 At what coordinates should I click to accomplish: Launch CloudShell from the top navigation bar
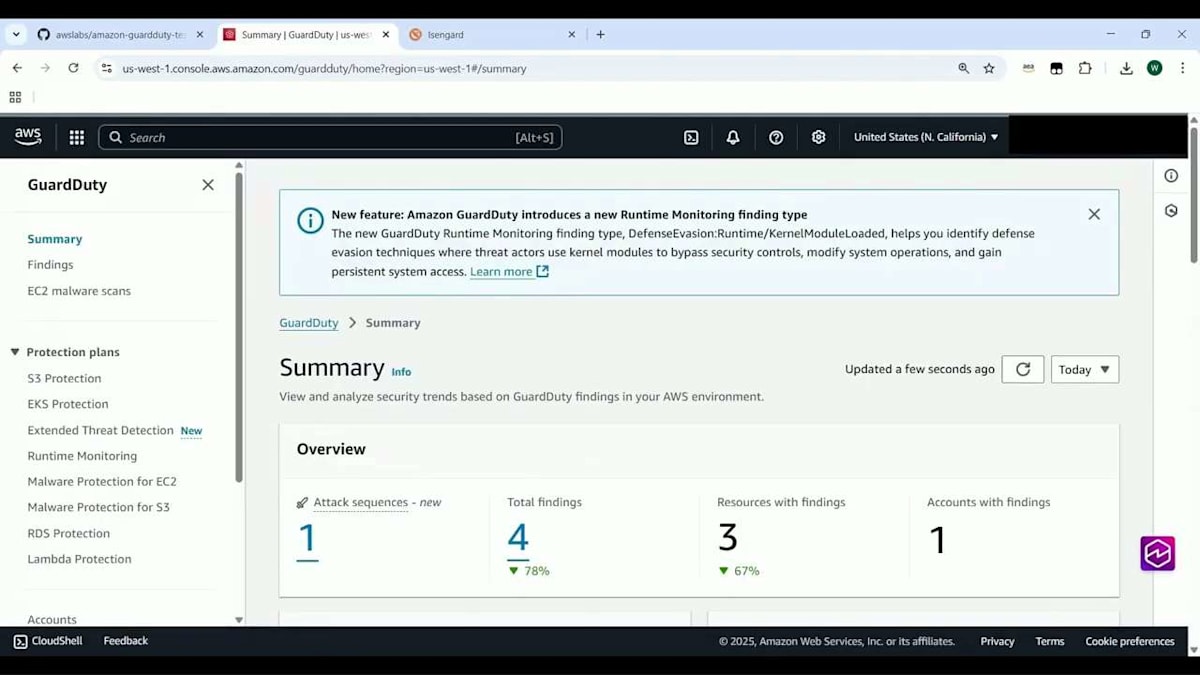(x=691, y=137)
